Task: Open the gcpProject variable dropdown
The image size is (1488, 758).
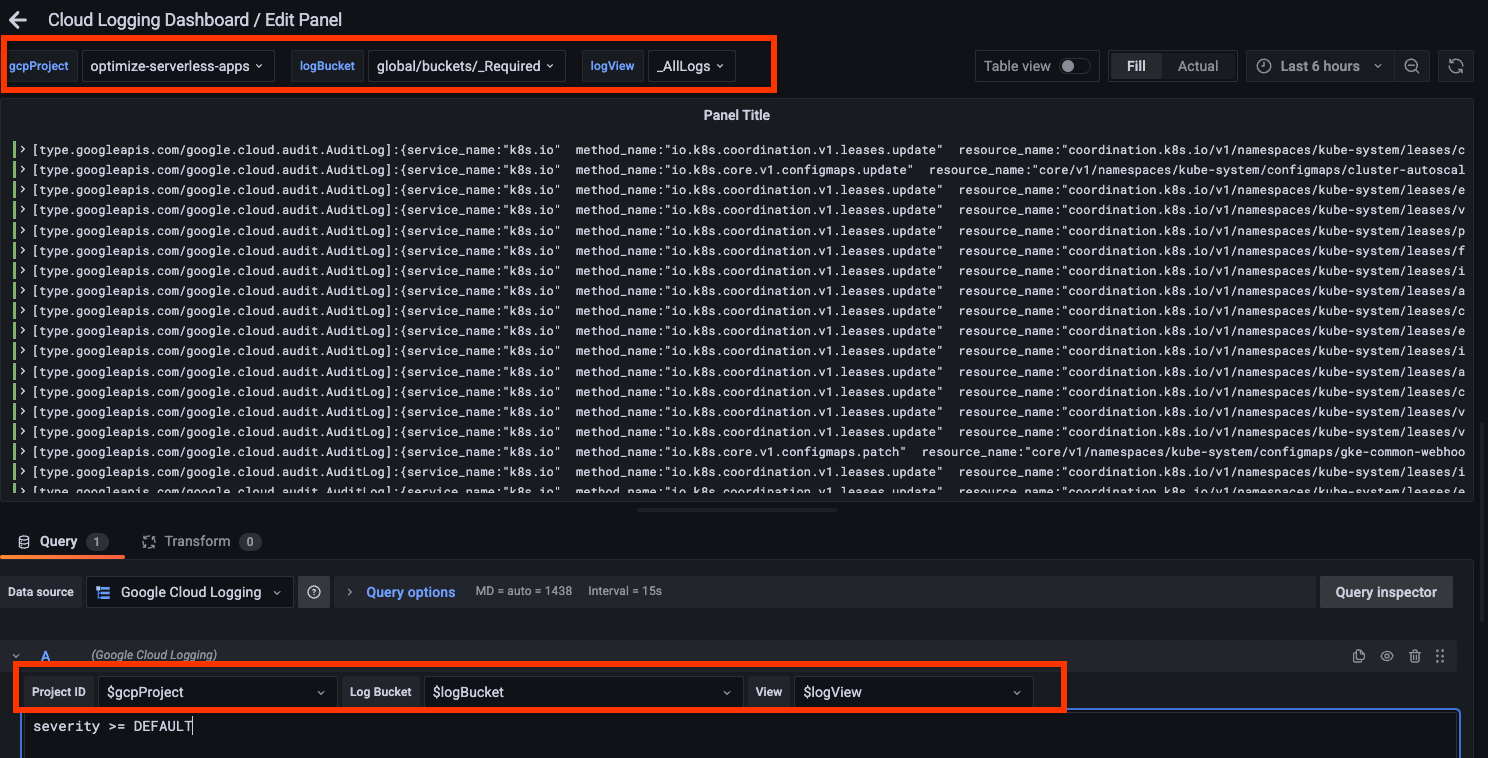Action: tap(178, 66)
